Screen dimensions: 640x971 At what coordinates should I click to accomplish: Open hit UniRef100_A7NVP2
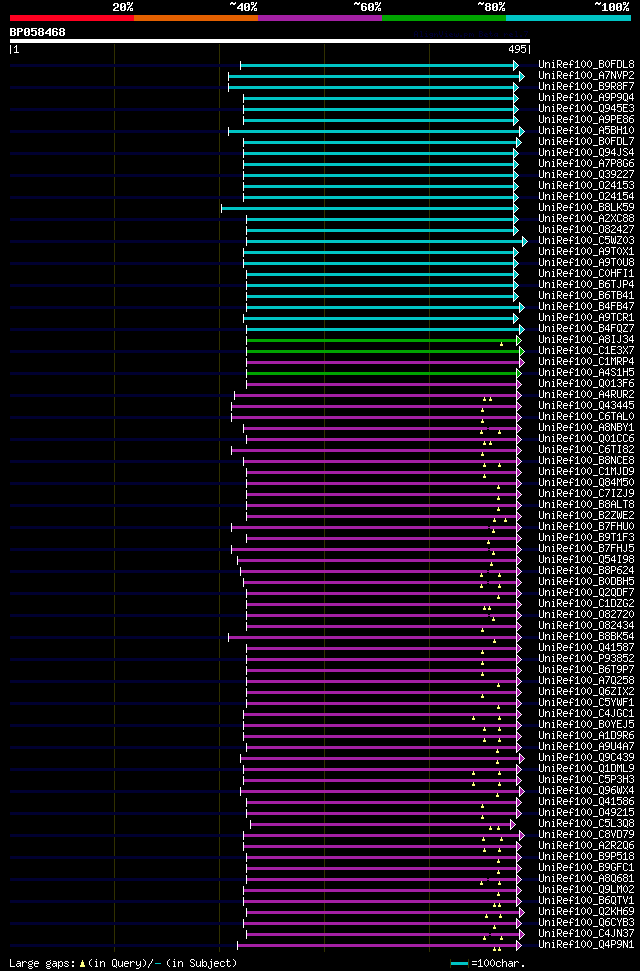586,76
